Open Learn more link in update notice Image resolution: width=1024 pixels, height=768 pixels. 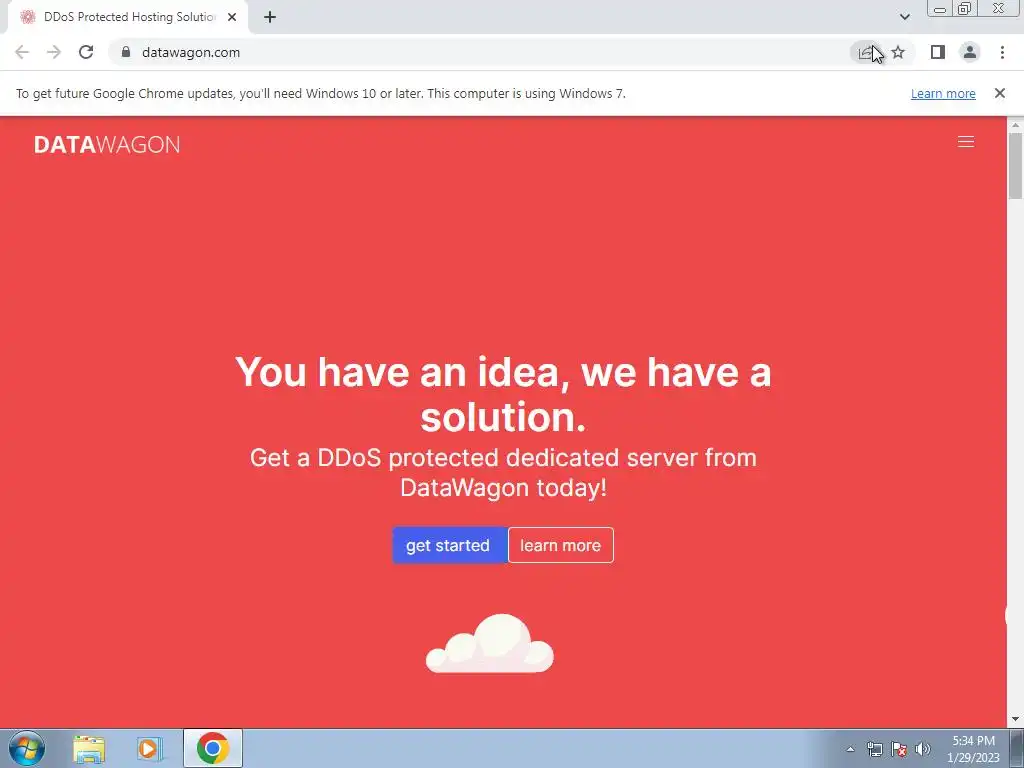tap(943, 93)
